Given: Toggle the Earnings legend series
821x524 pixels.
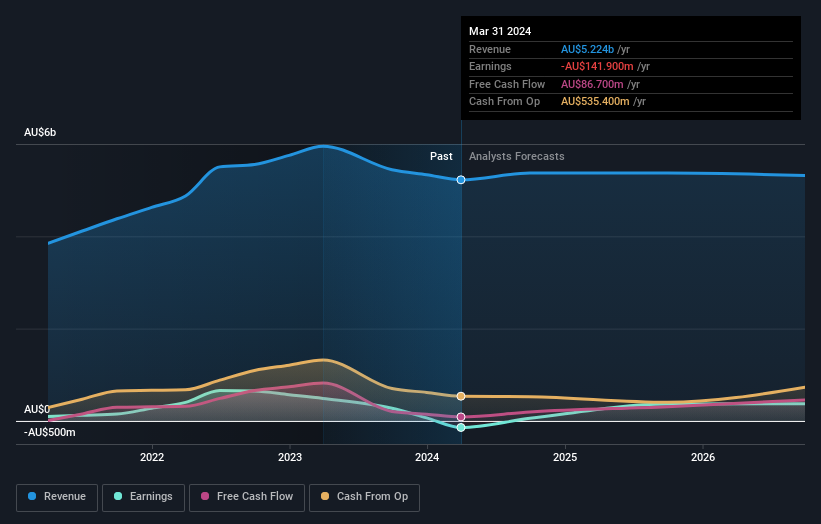Looking at the screenshot, I should pyautogui.click(x=143, y=497).
